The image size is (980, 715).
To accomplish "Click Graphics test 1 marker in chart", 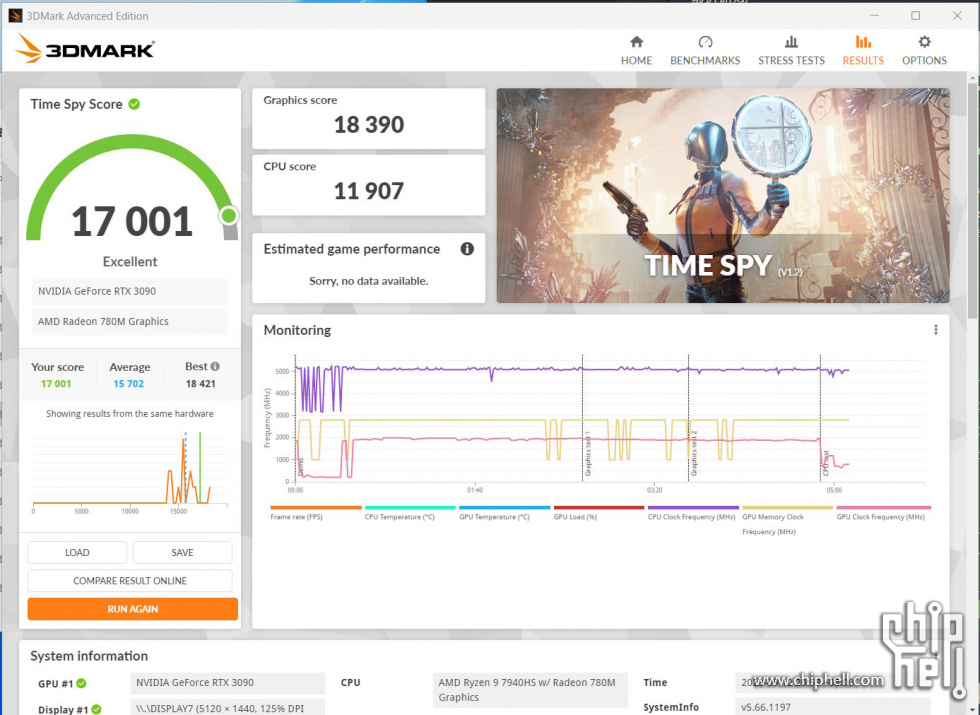I will pyautogui.click(x=587, y=454).
